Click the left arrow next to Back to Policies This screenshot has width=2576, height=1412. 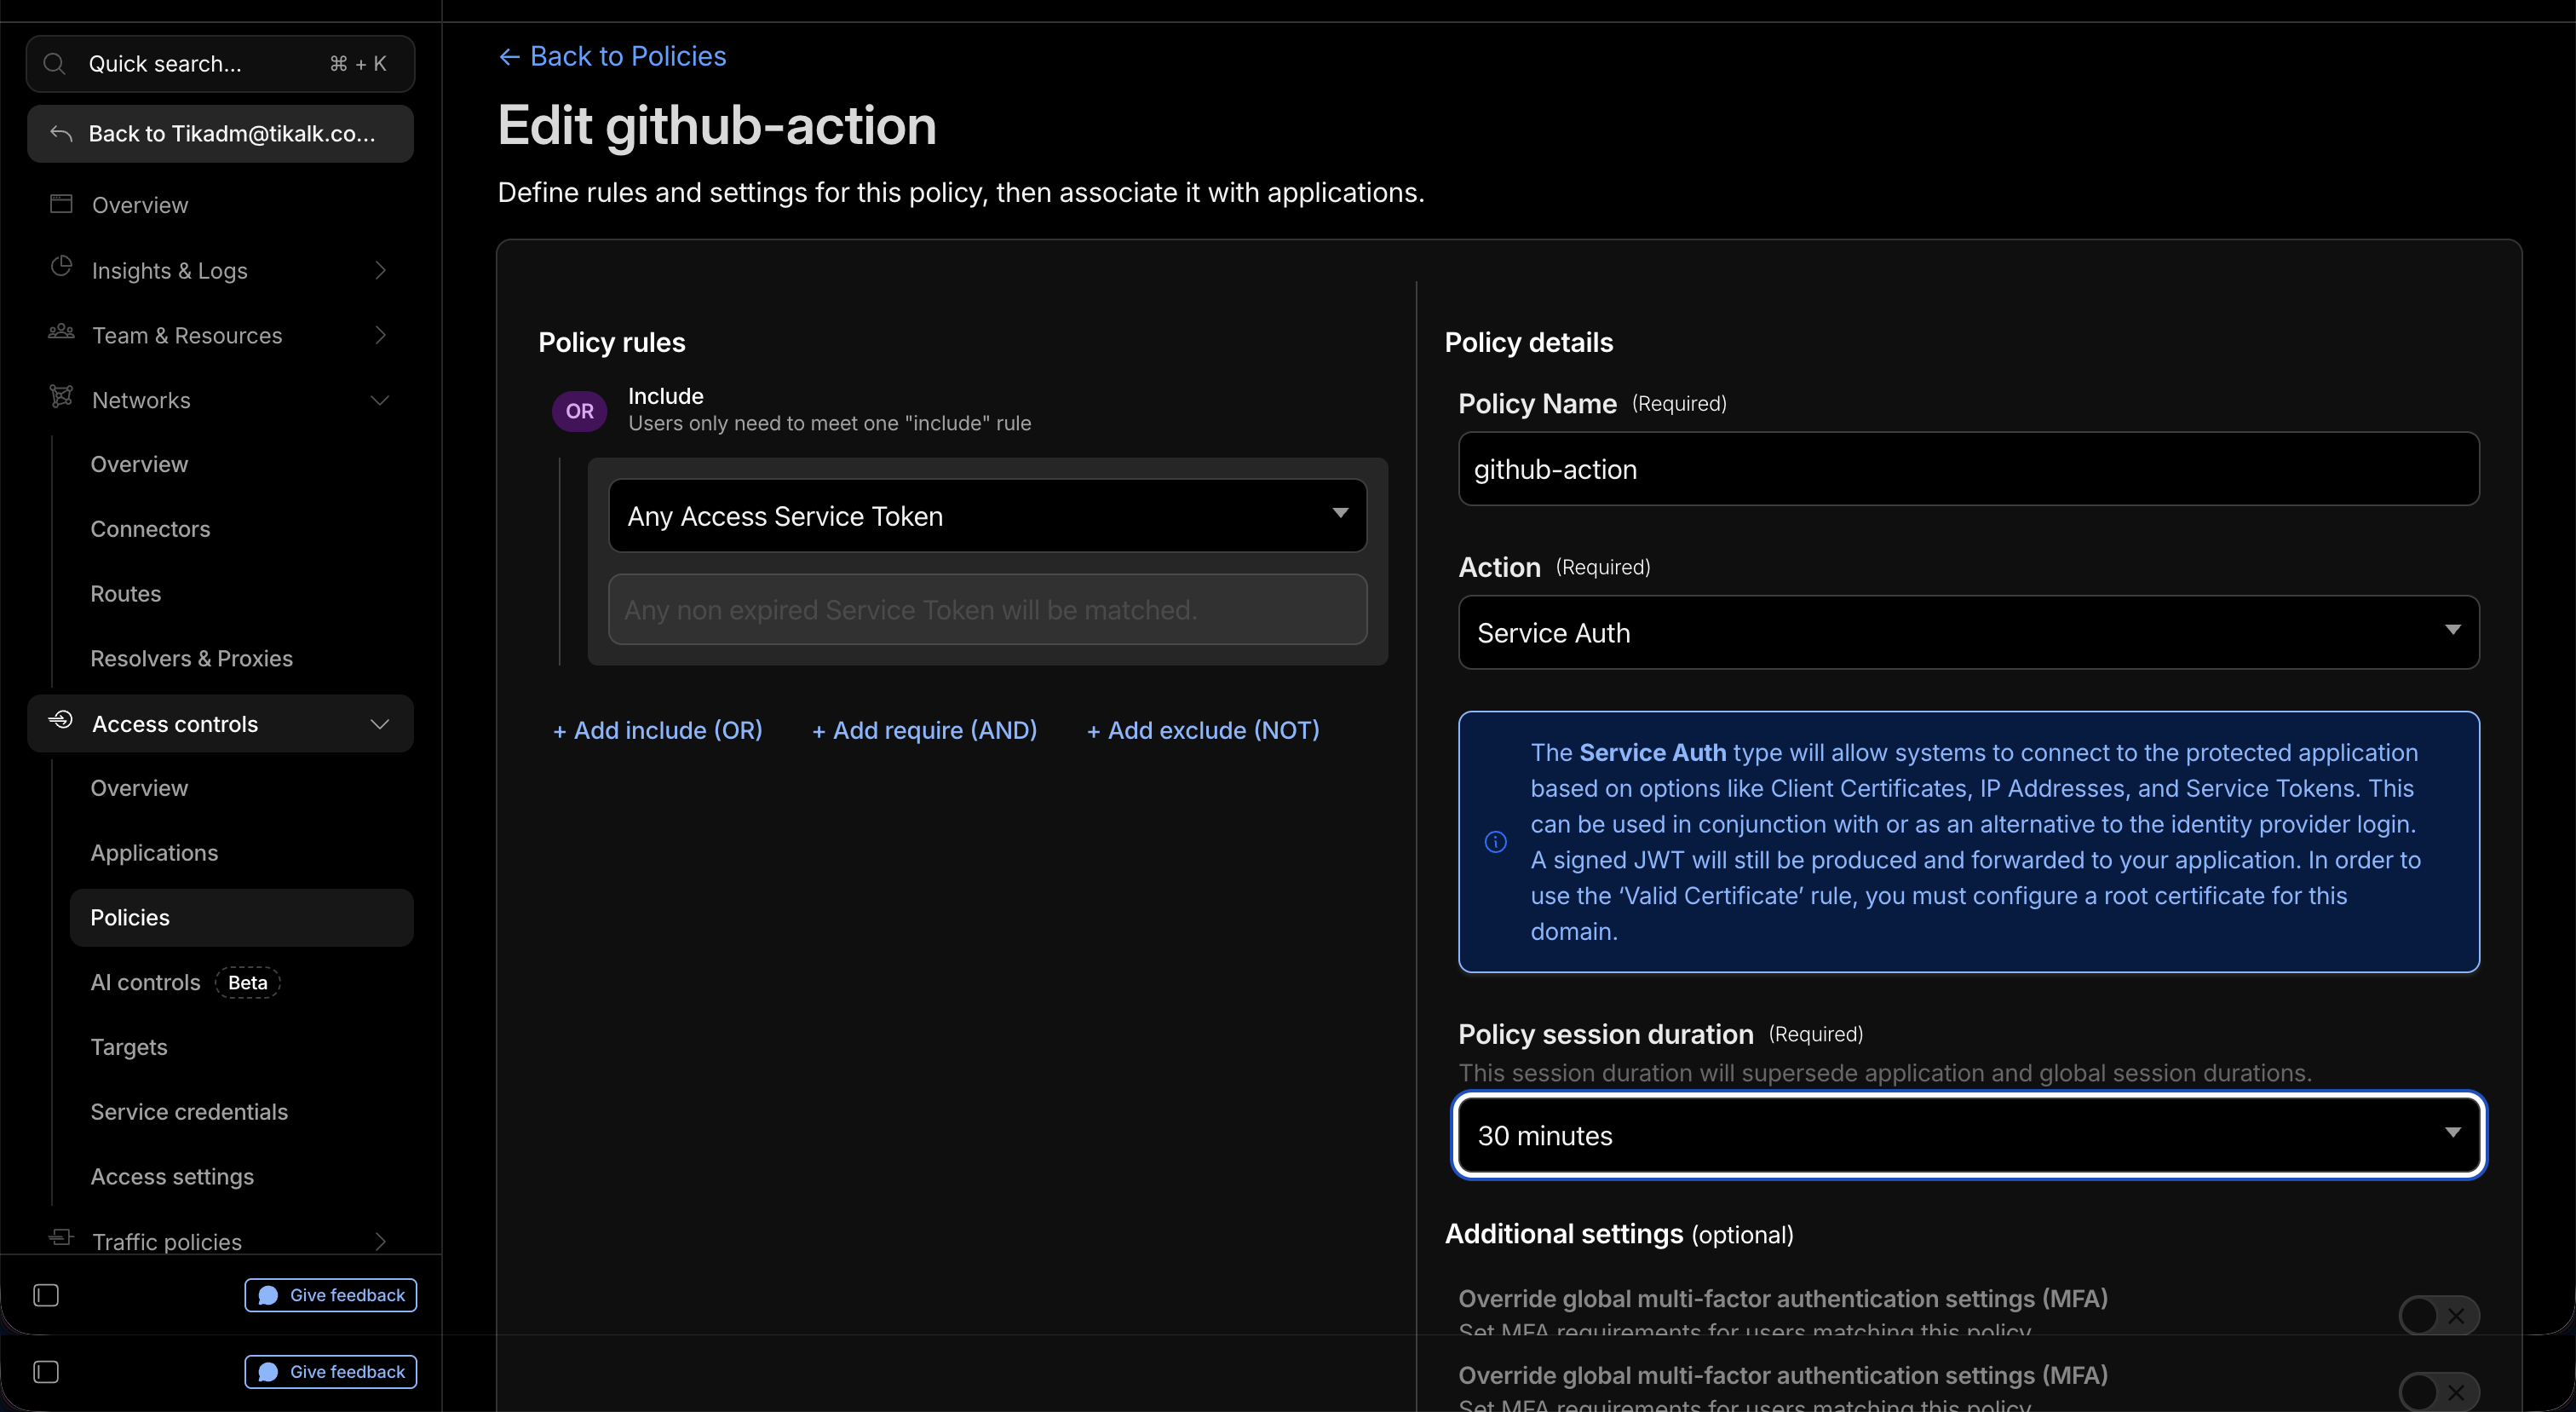coord(509,57)
